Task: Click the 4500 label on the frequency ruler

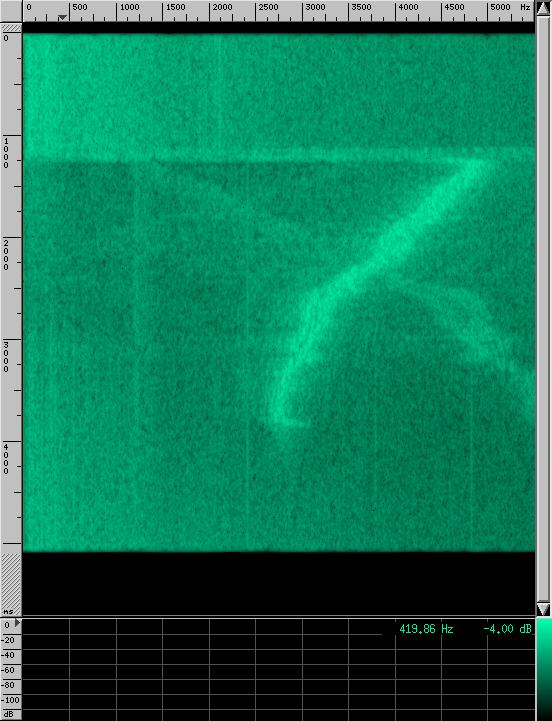Action: point(454,7)
